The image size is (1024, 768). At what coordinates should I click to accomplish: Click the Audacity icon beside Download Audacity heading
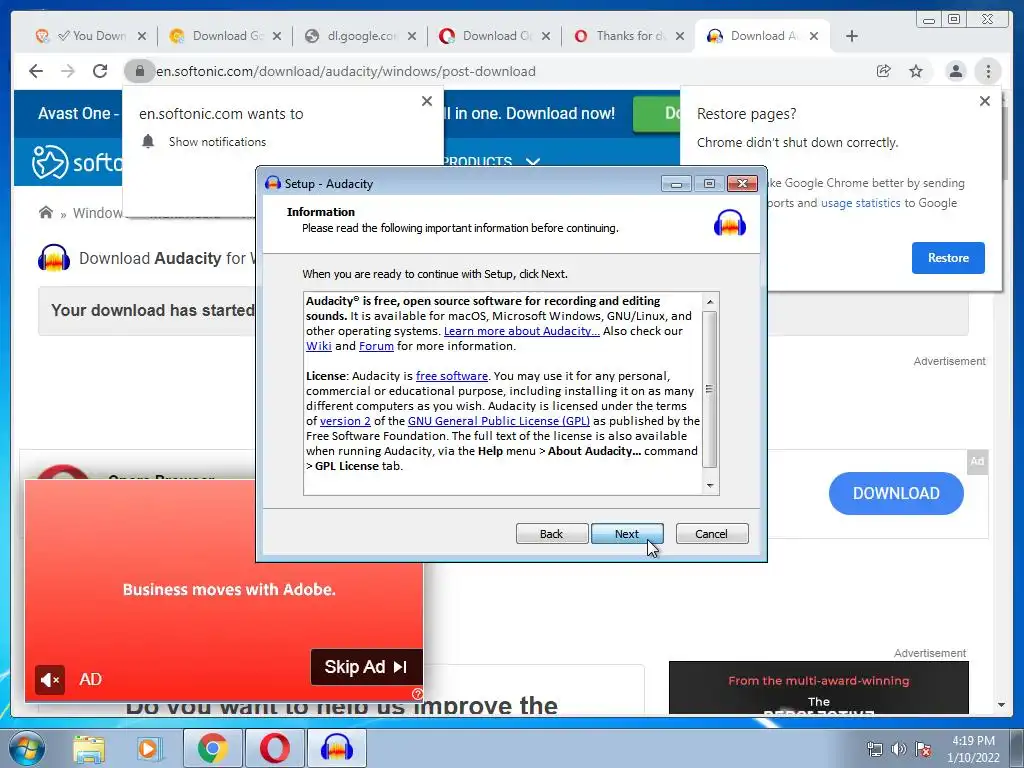[x=54, y=258]
